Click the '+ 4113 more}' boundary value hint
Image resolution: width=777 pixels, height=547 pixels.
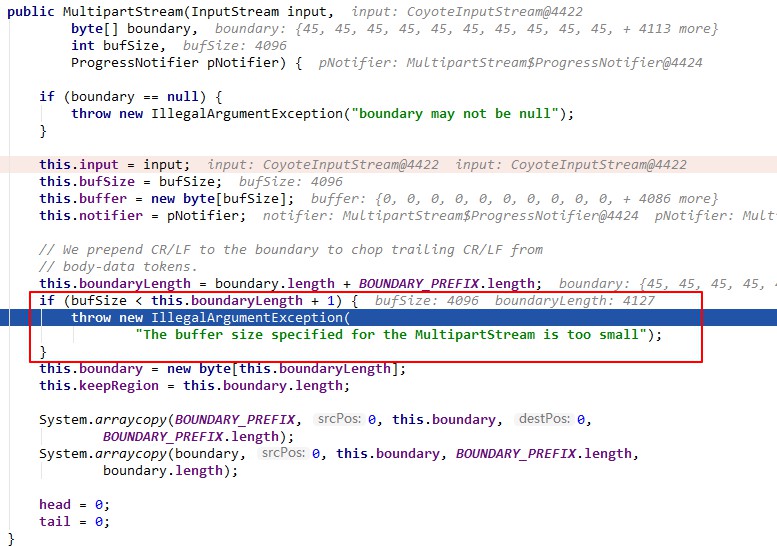(670, 29)
